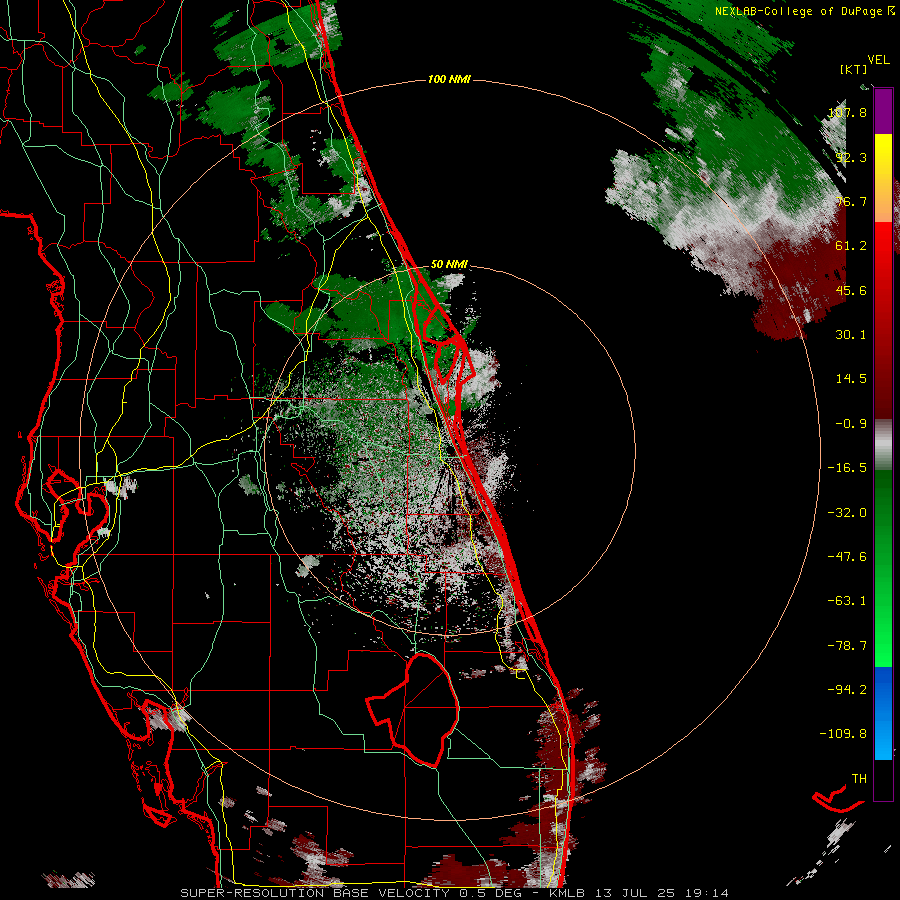Click the 50 NMI range ring label
Screen dimensions: 900x900
click(449, 265)
